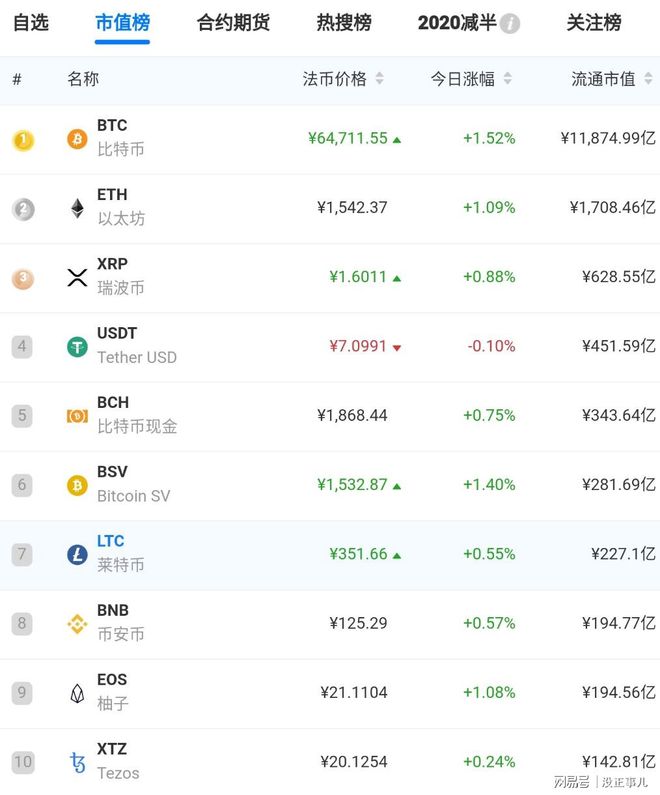Switch to the 合约期货 tab
The height and width of the screenshot is (795, 660).
tap(233, 23)
